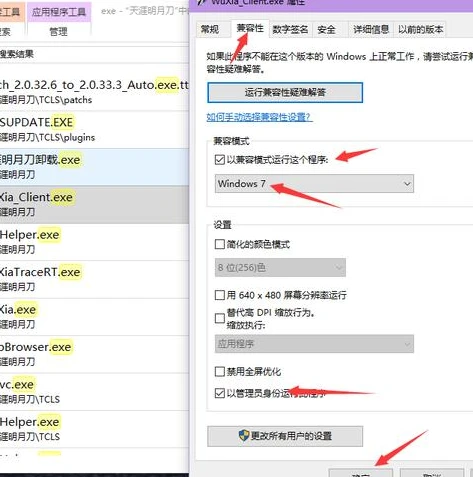Open the 如何手动选择兼容性设置 link
The height and width of the screenshot is (477, 473).
point(259,117)
